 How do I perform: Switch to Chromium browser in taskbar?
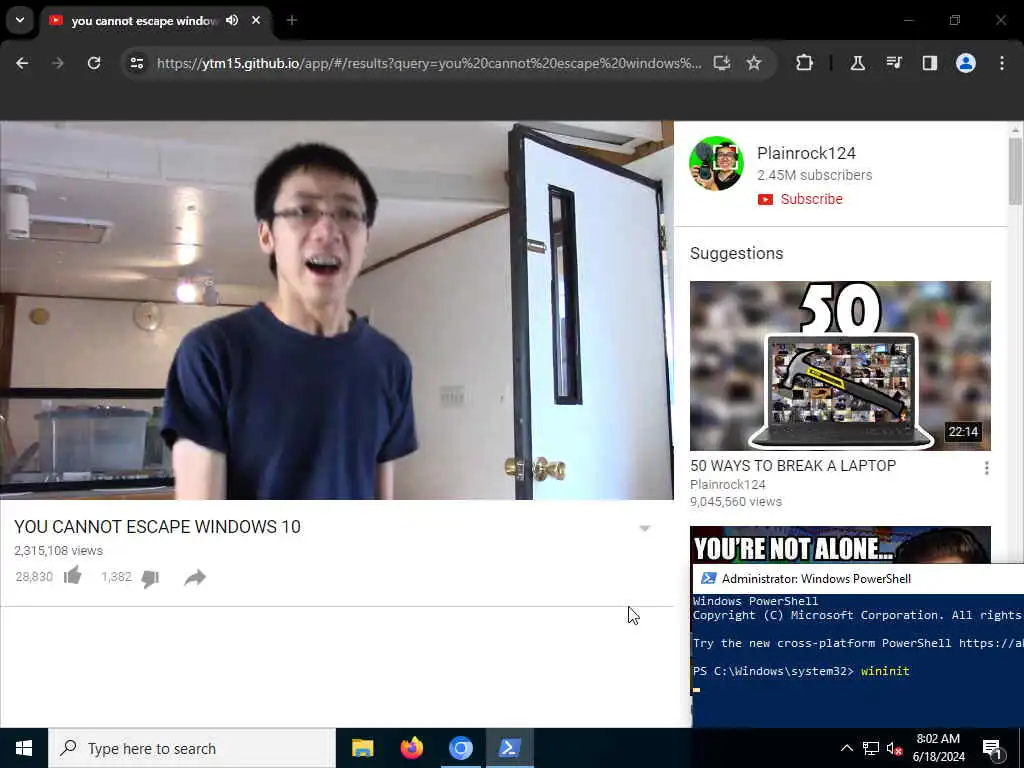coord(460,748)
